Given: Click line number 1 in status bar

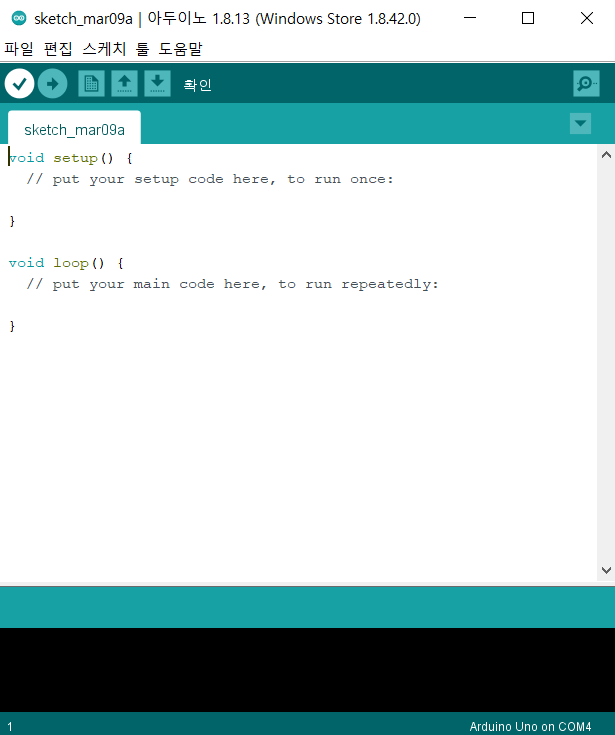Looking at the screenshot, I should (10, 727).
